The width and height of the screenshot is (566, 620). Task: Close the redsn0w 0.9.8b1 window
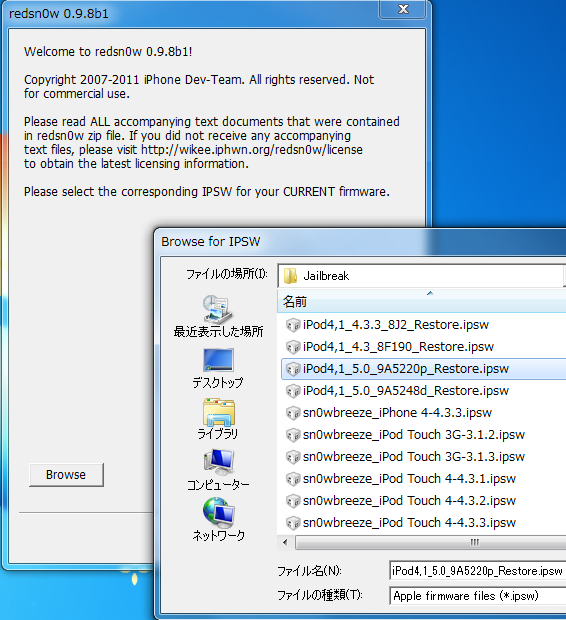click(x=403, y=9)
